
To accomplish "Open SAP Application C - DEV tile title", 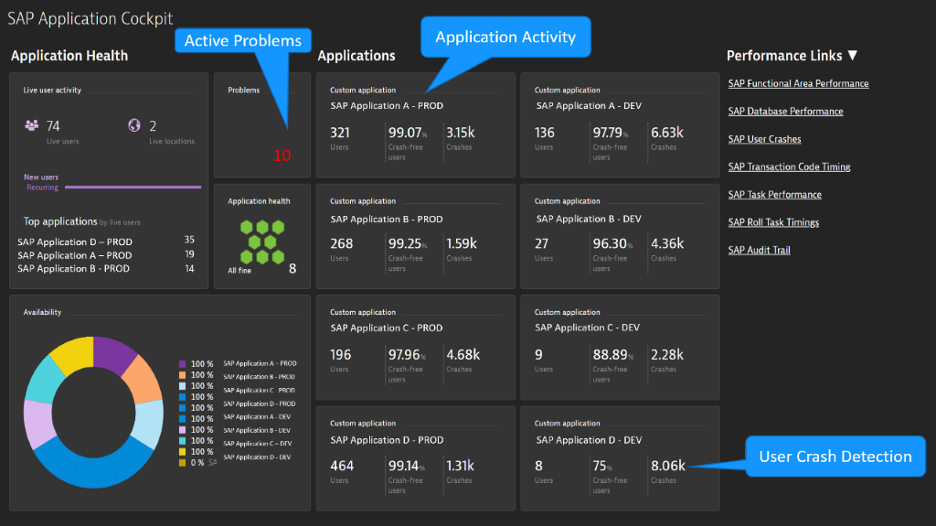I will pos(587,328).
